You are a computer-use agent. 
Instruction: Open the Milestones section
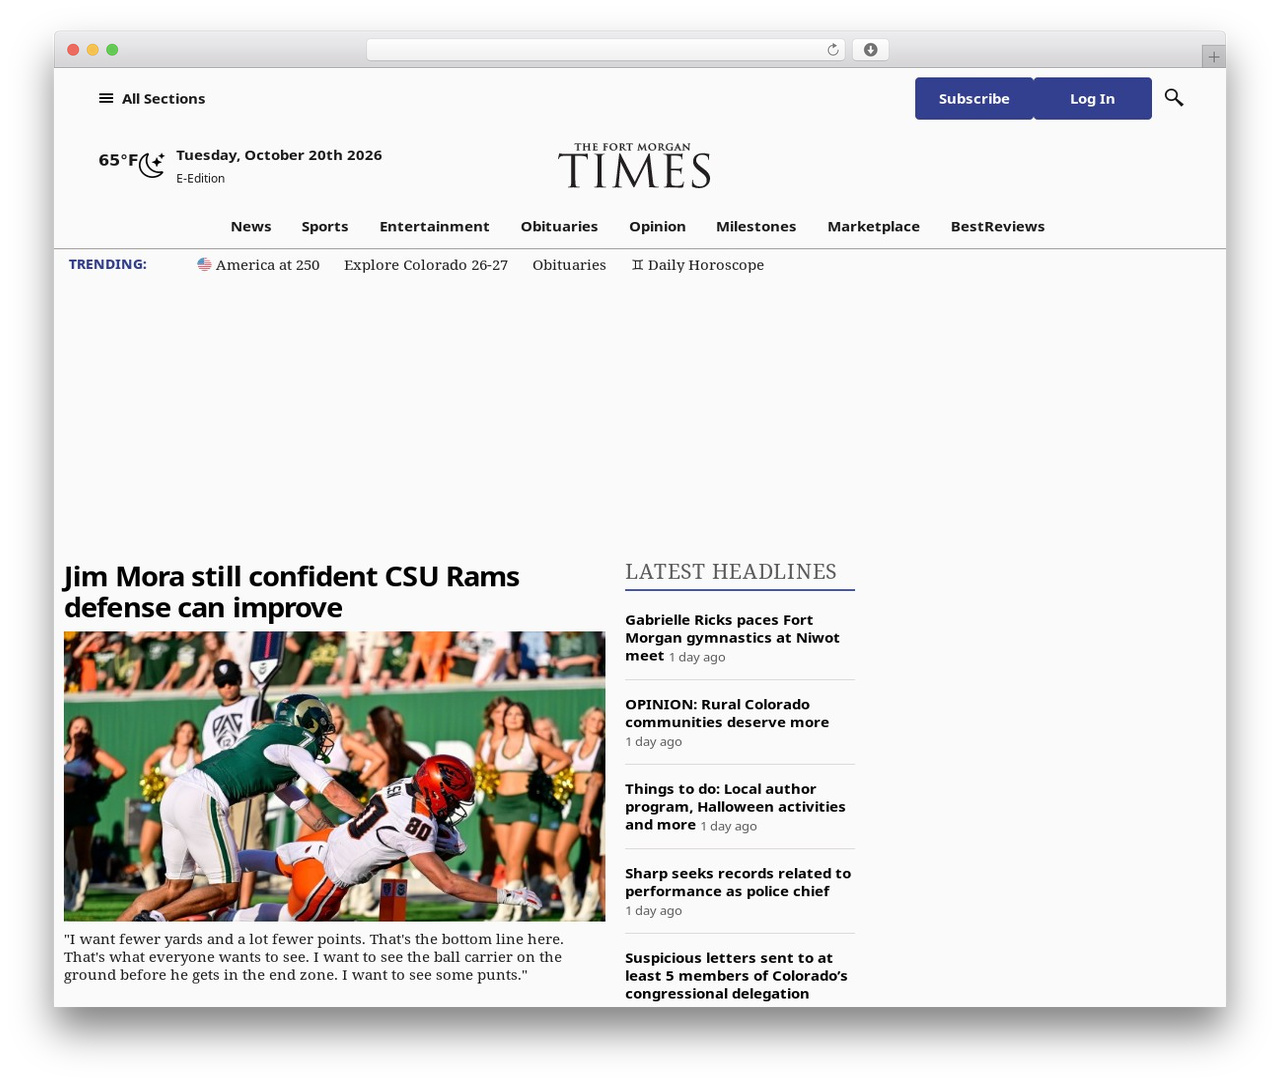756,226
